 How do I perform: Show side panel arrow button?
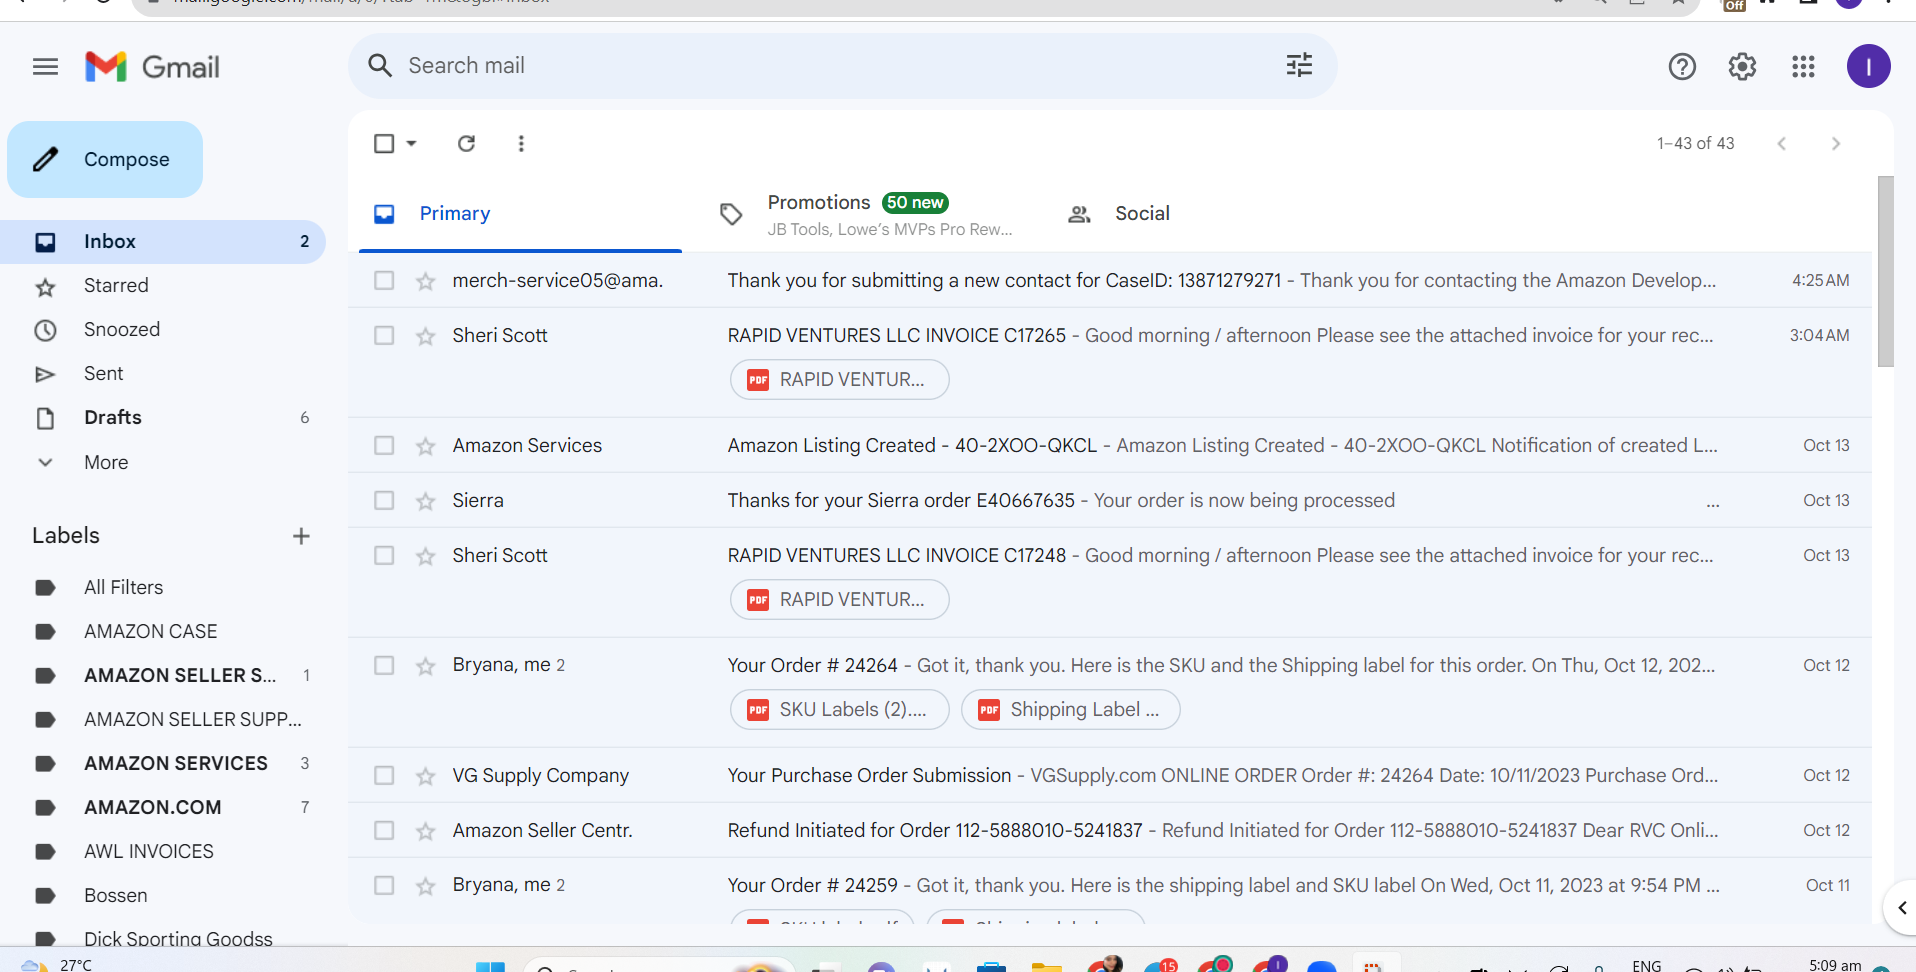tap(1901, 908)
